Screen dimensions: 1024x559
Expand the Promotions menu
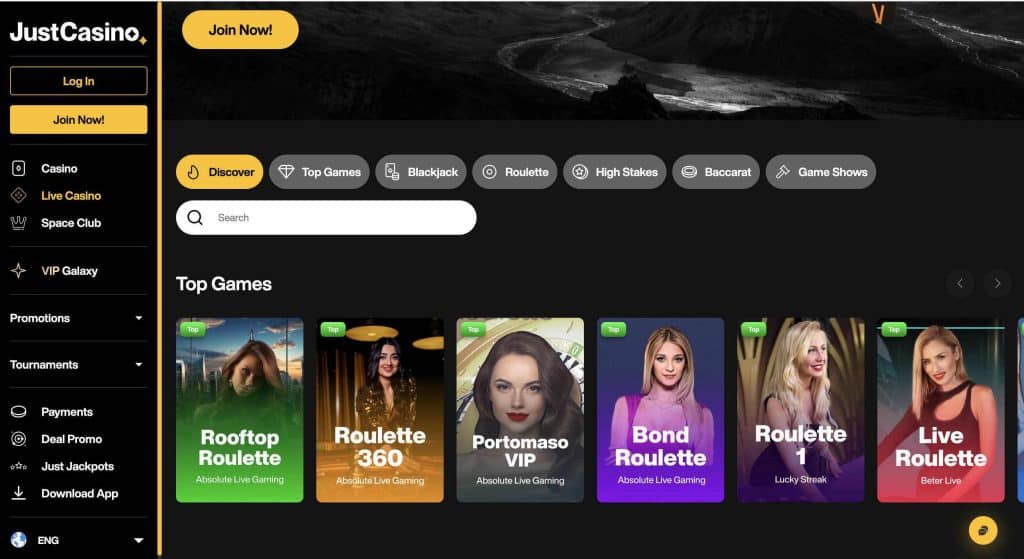pyautogui.click(x=138, y=318)
